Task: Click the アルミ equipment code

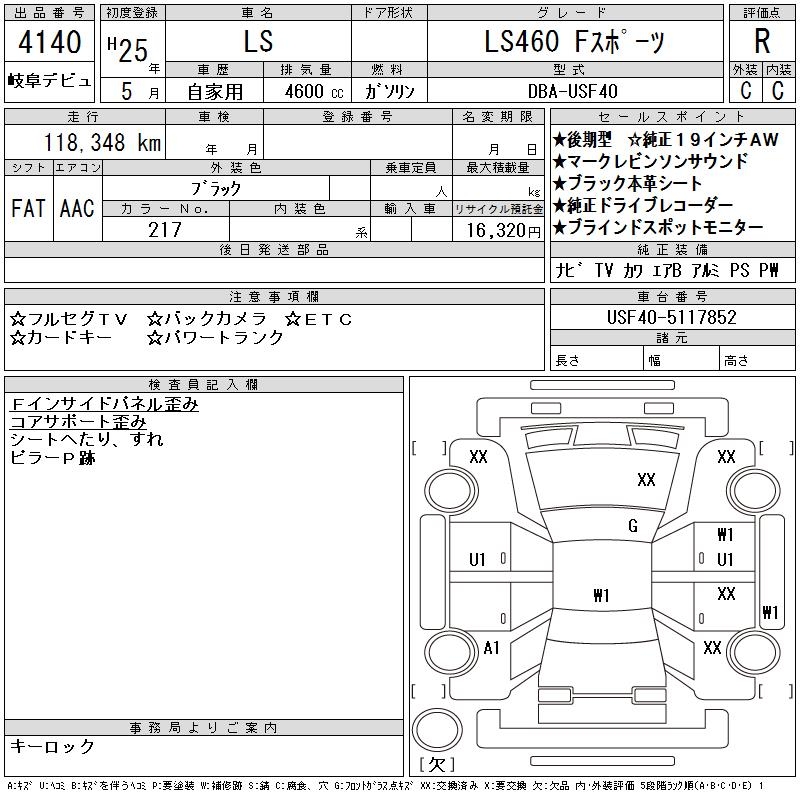Action: pyautogui.click(x=706, y=270)
